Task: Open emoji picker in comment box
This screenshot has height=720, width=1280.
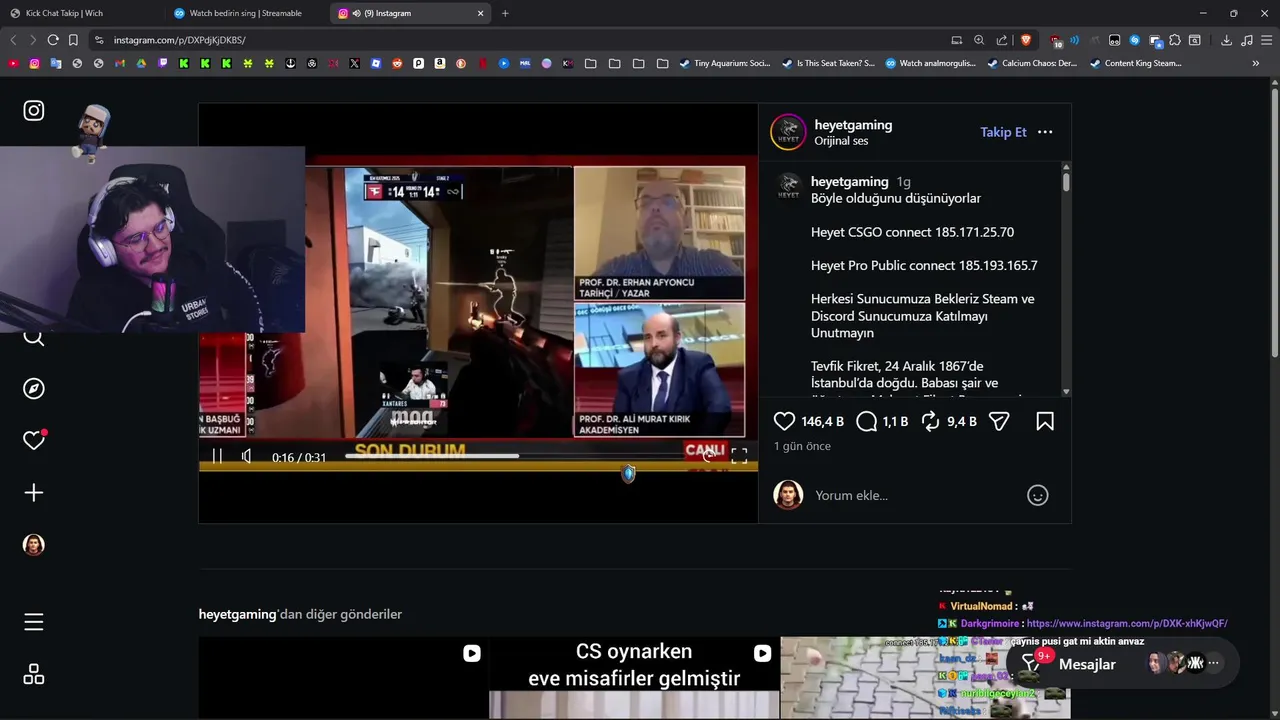Action: coord(1038,495)
